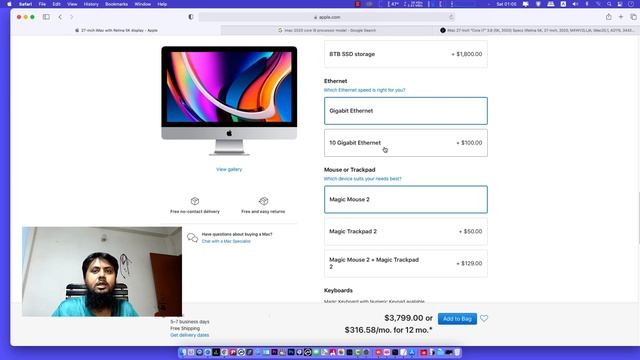
Task: Switch to the iMac Core i7 specs tab
Action: click(536, 30)
